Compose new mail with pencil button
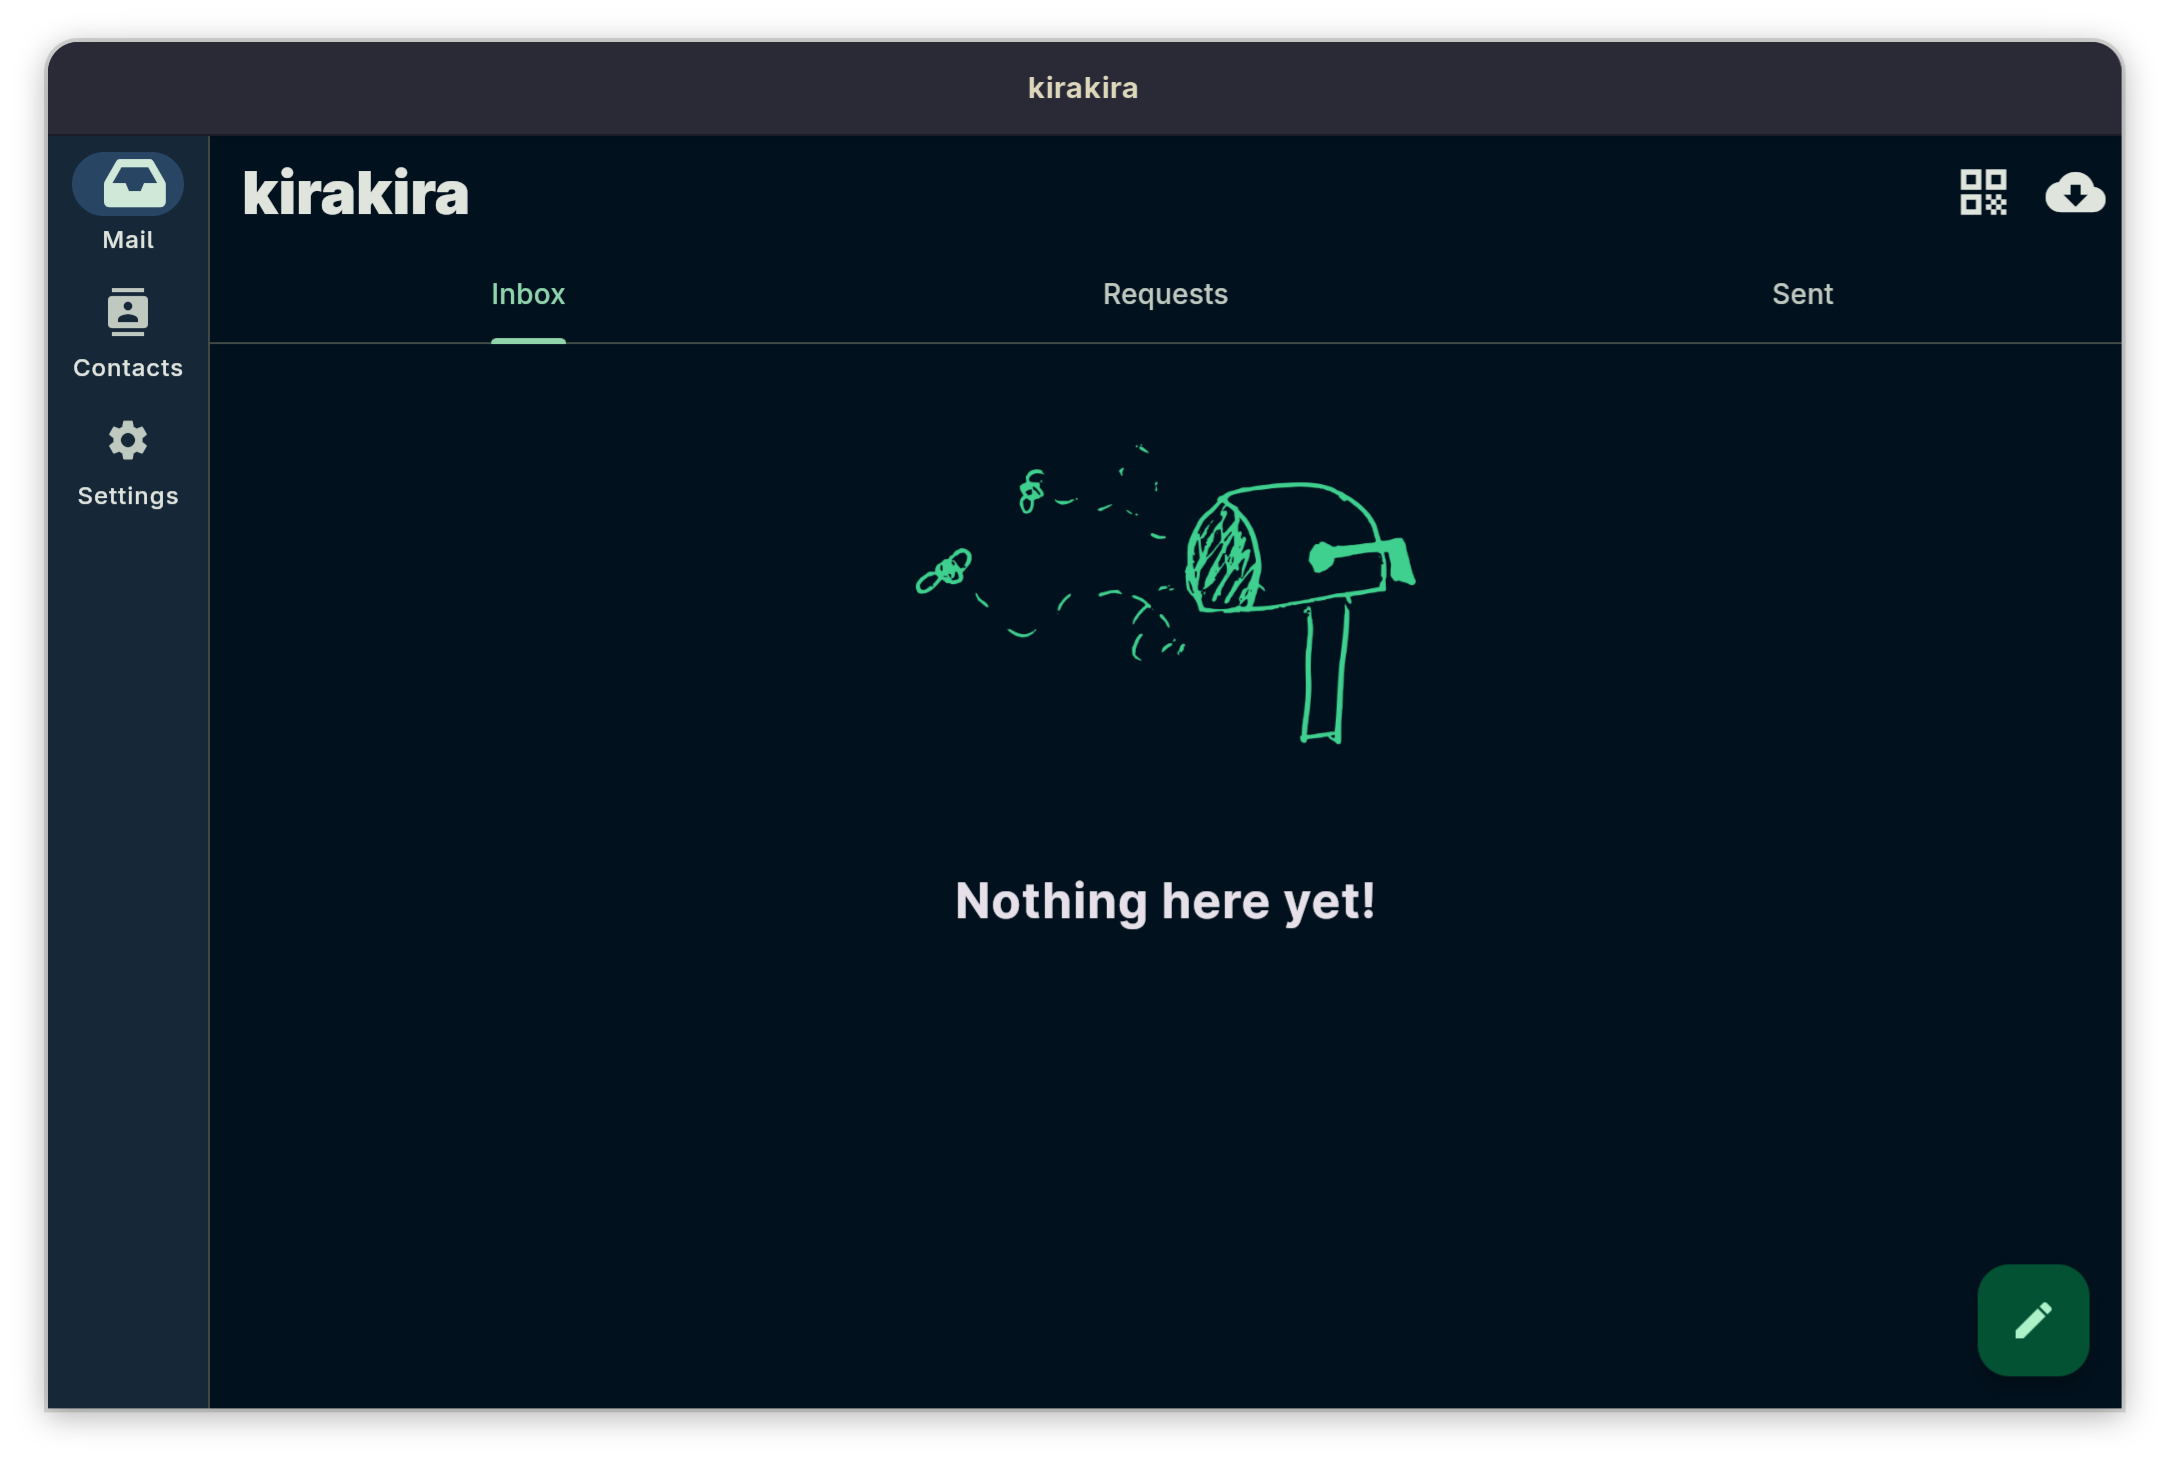This screenshot has height=1462, width=2170. click(x=2033, y=1320)
